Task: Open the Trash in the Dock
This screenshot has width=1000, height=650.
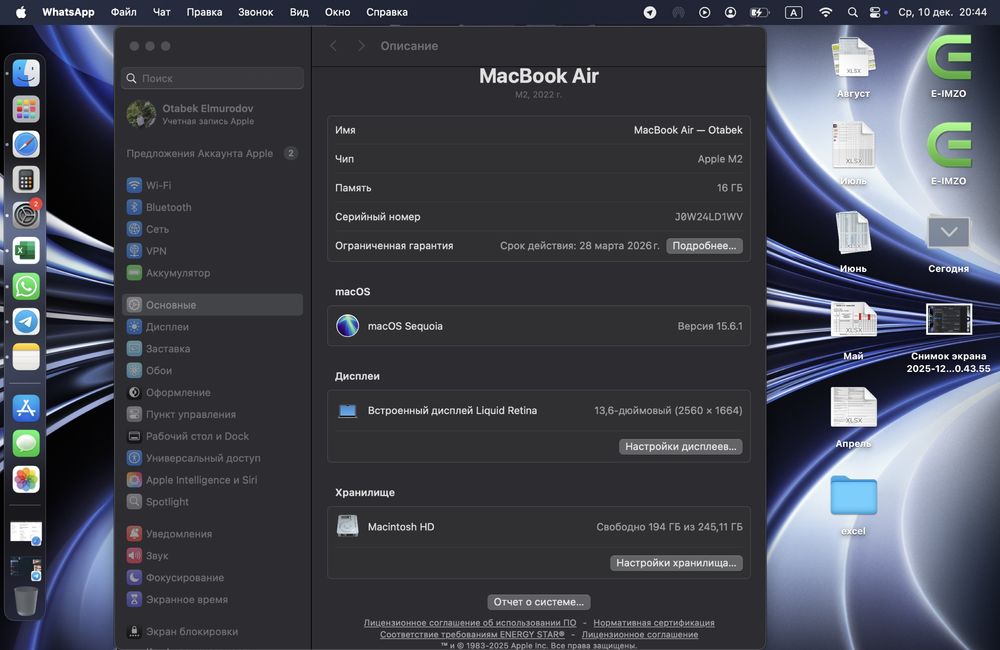Action: tap(26, 601)
